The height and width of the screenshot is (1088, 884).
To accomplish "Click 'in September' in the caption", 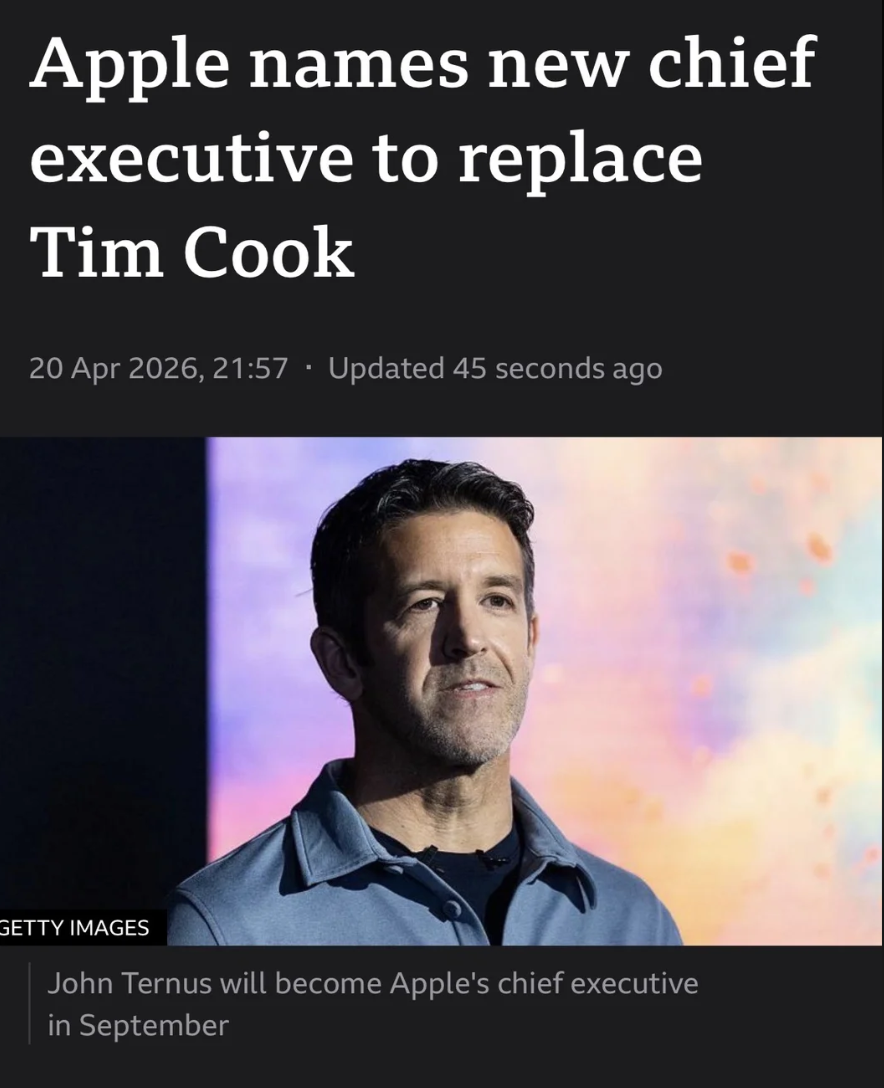I will click(137, 1025).
